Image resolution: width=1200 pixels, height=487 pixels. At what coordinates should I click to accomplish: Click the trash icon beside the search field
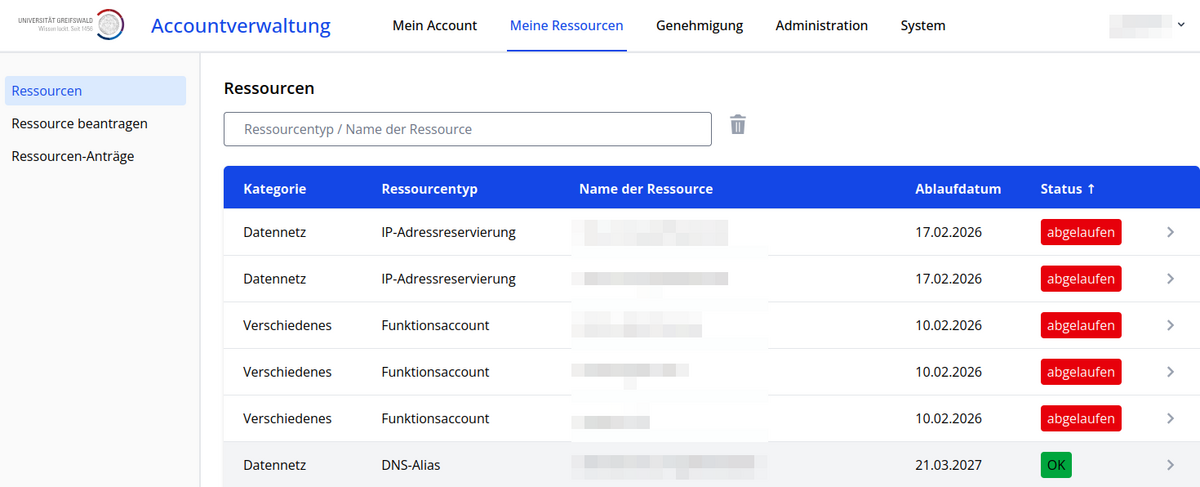coord(738,125)
